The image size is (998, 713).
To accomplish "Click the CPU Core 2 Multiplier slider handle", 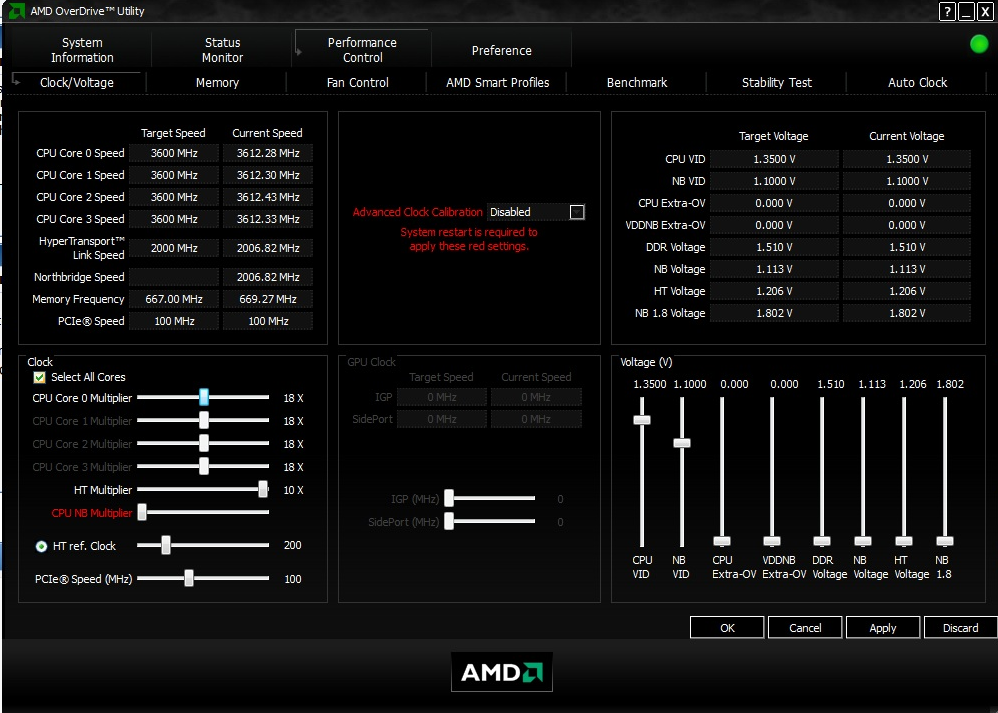I will coord(204,443).
